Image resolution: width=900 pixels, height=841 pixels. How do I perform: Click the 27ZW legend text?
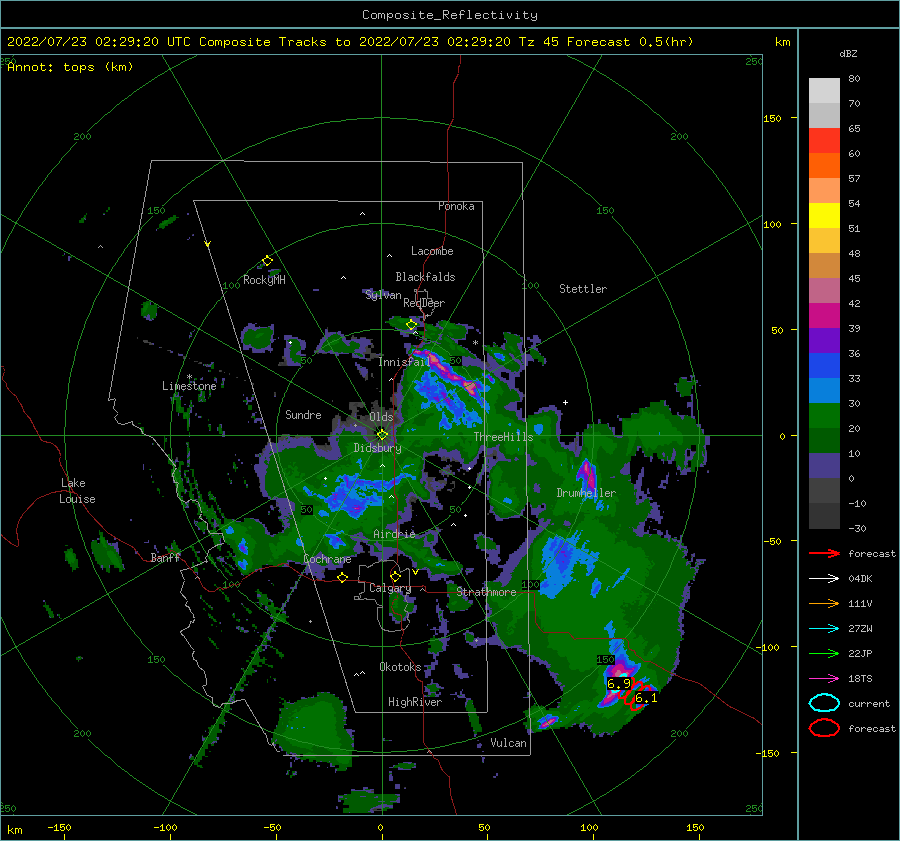pyautogui.click(x=860, y=629)
